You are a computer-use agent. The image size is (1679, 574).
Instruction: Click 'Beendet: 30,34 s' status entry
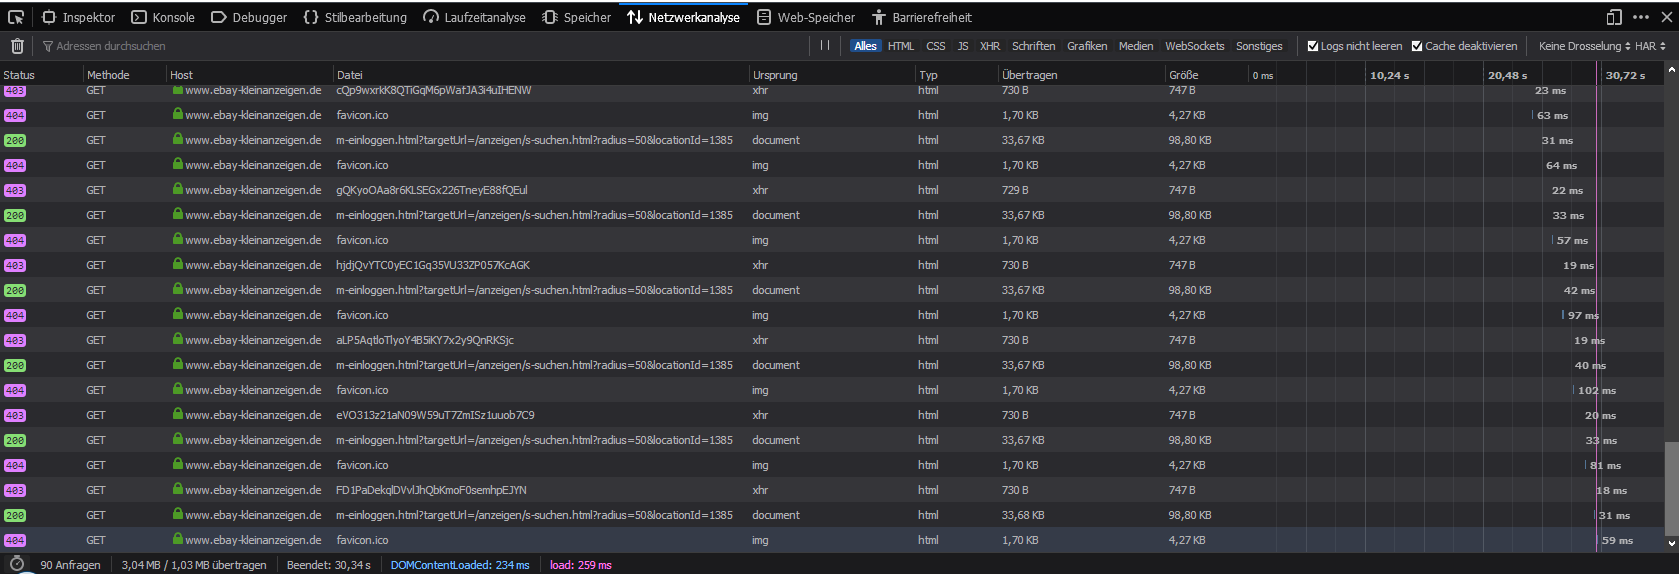point(329,565)
